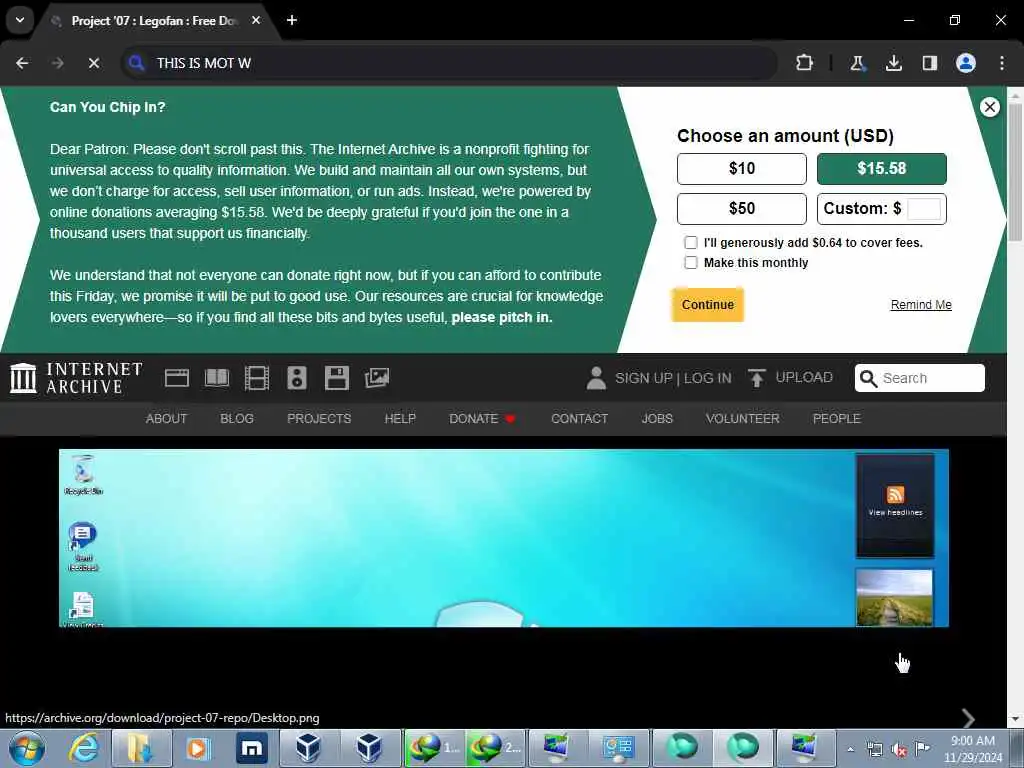Open the HELP menu item

coord(400,419)
